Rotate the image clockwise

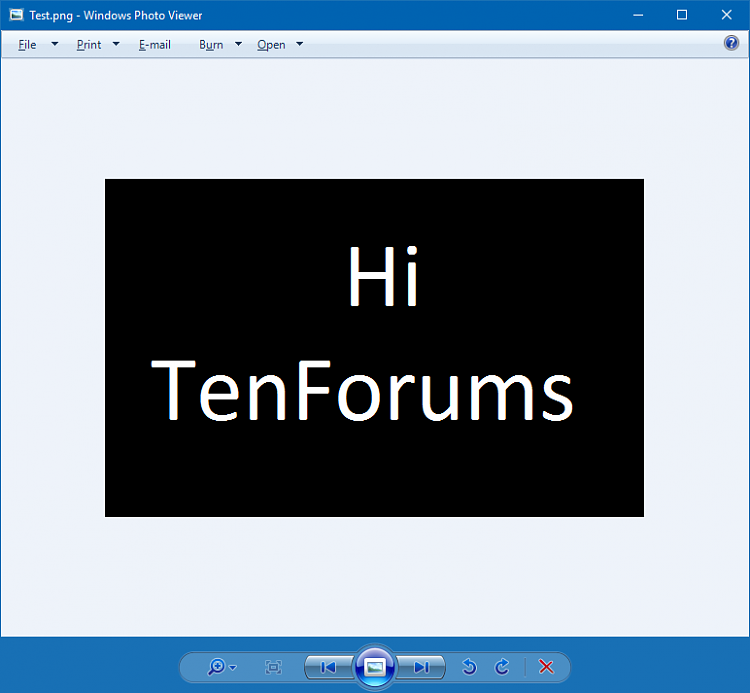tap(502, 667)
